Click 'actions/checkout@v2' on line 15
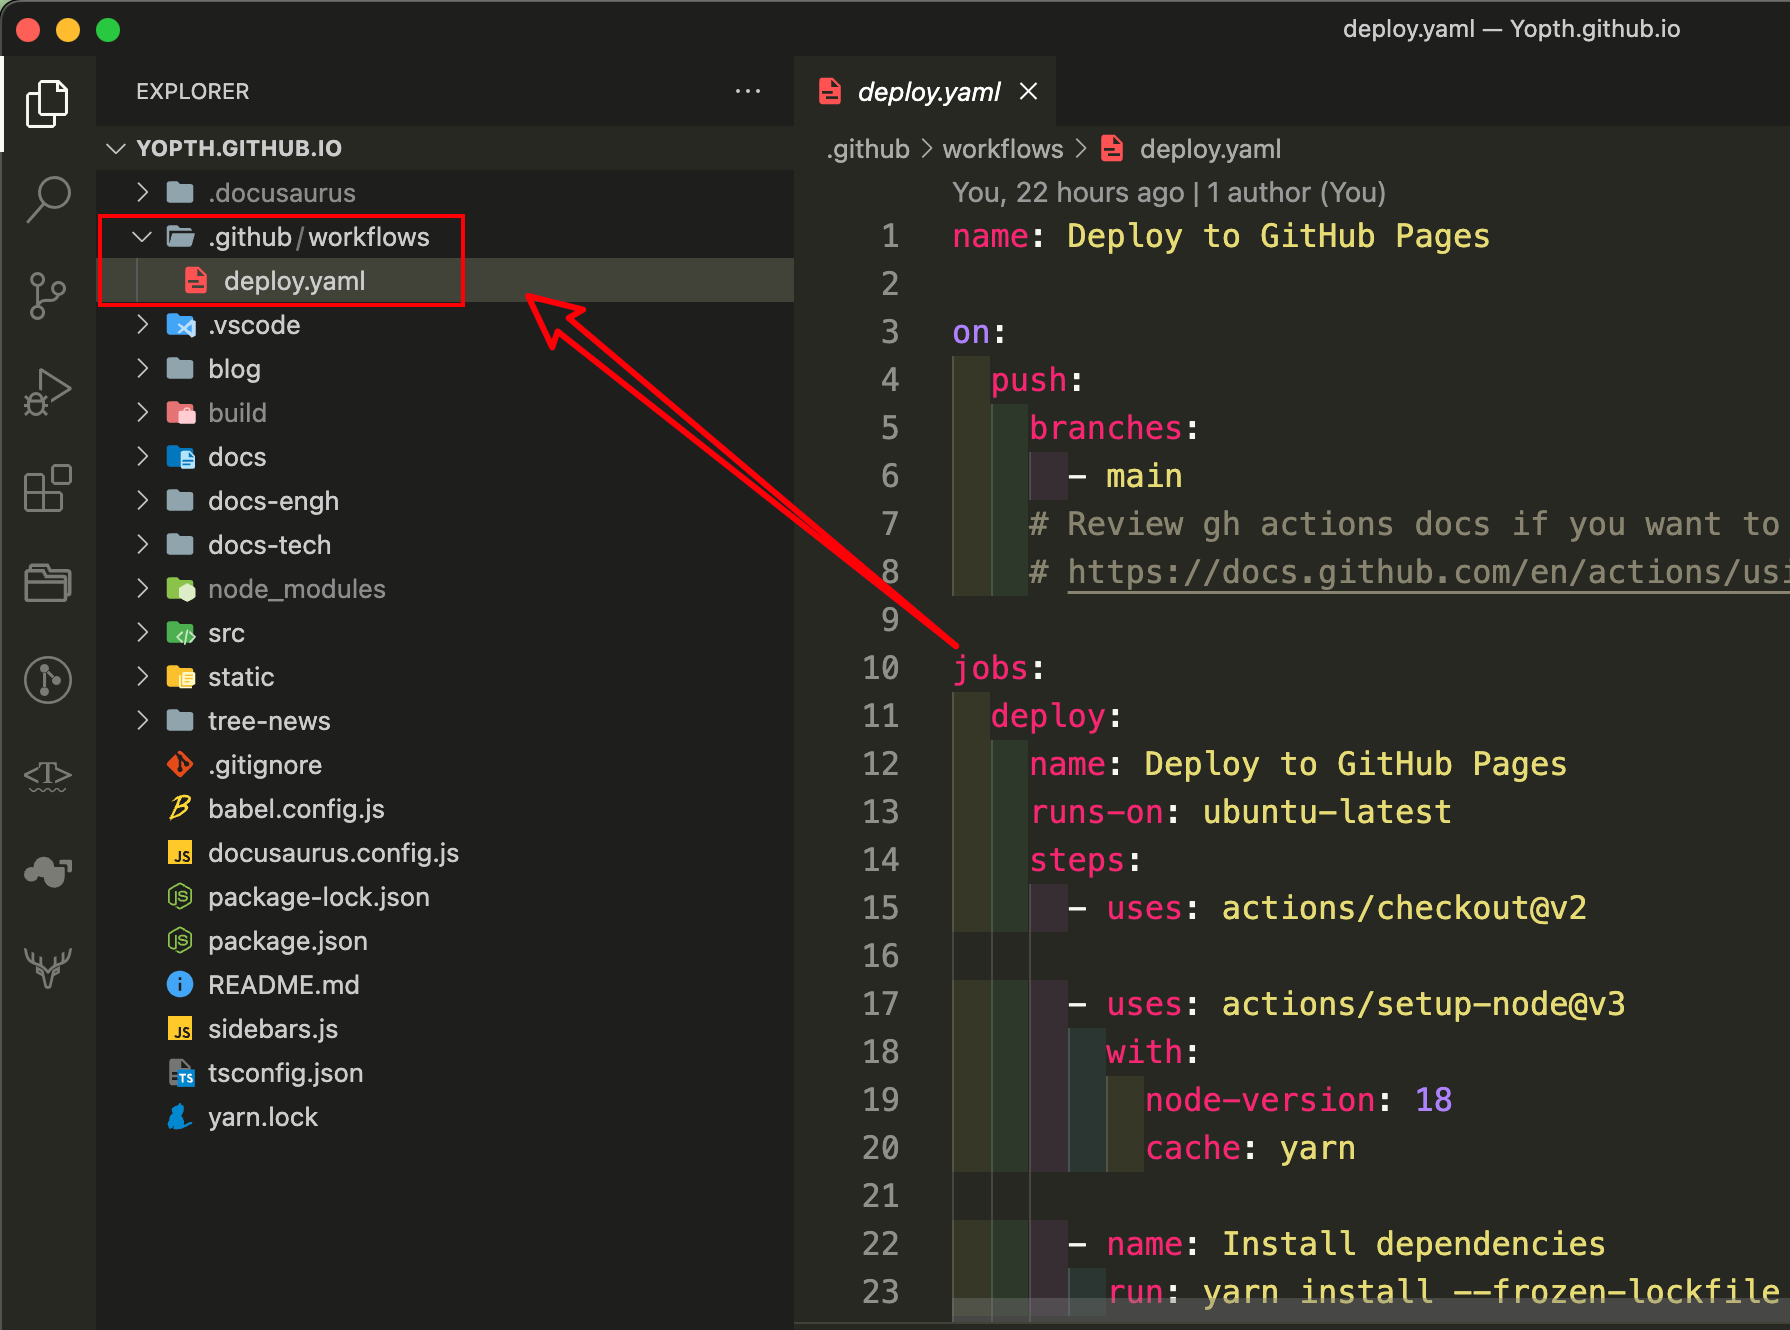This screenshot has height=1330, width=1790. point(1404,908)
